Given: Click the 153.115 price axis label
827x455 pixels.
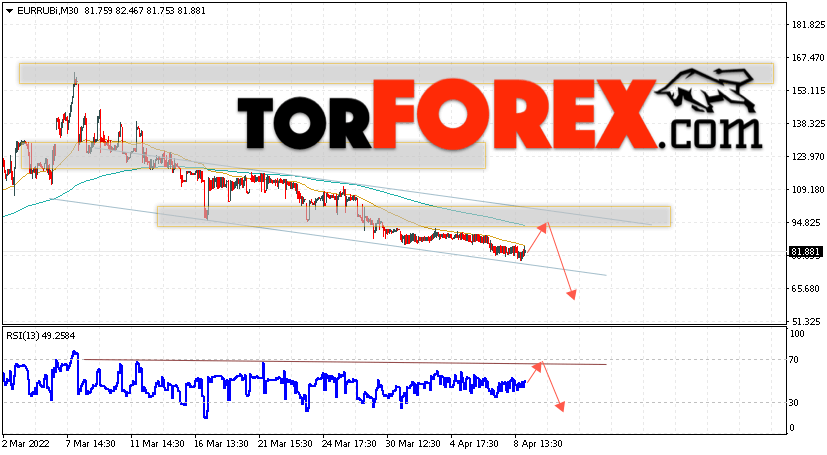Looking at the screenshot, I should pyautogui.click(x=808, y=91).
